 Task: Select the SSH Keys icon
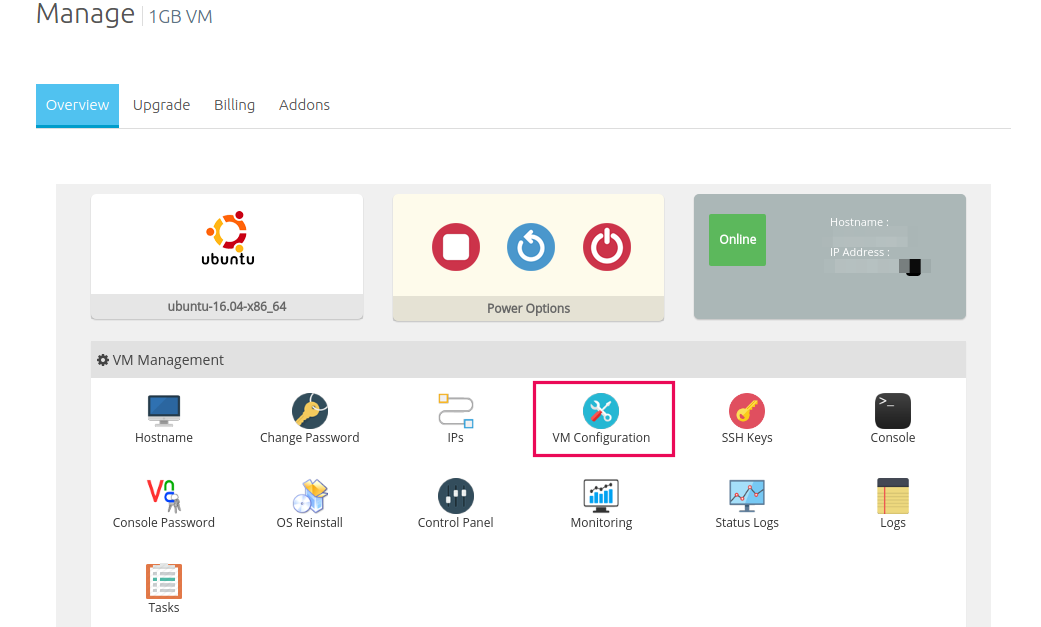[747, 417]
